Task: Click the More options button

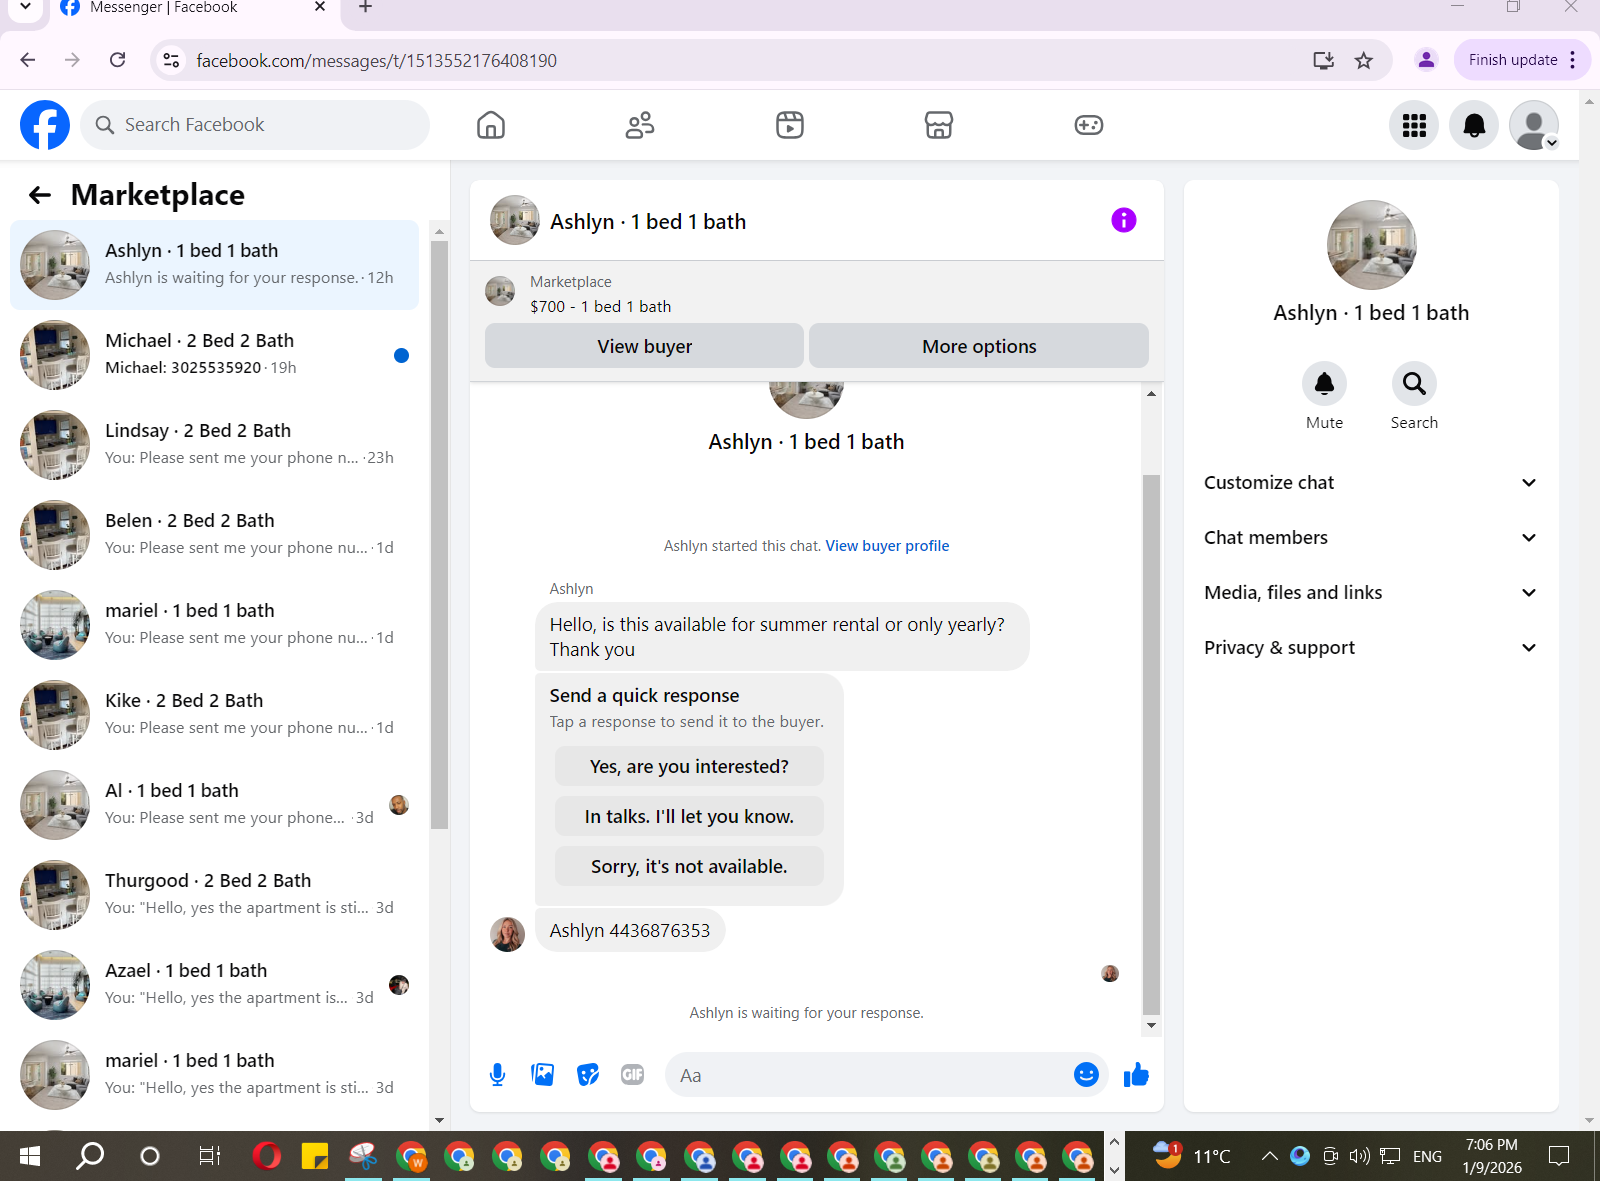Action: [x=979, y=346]
